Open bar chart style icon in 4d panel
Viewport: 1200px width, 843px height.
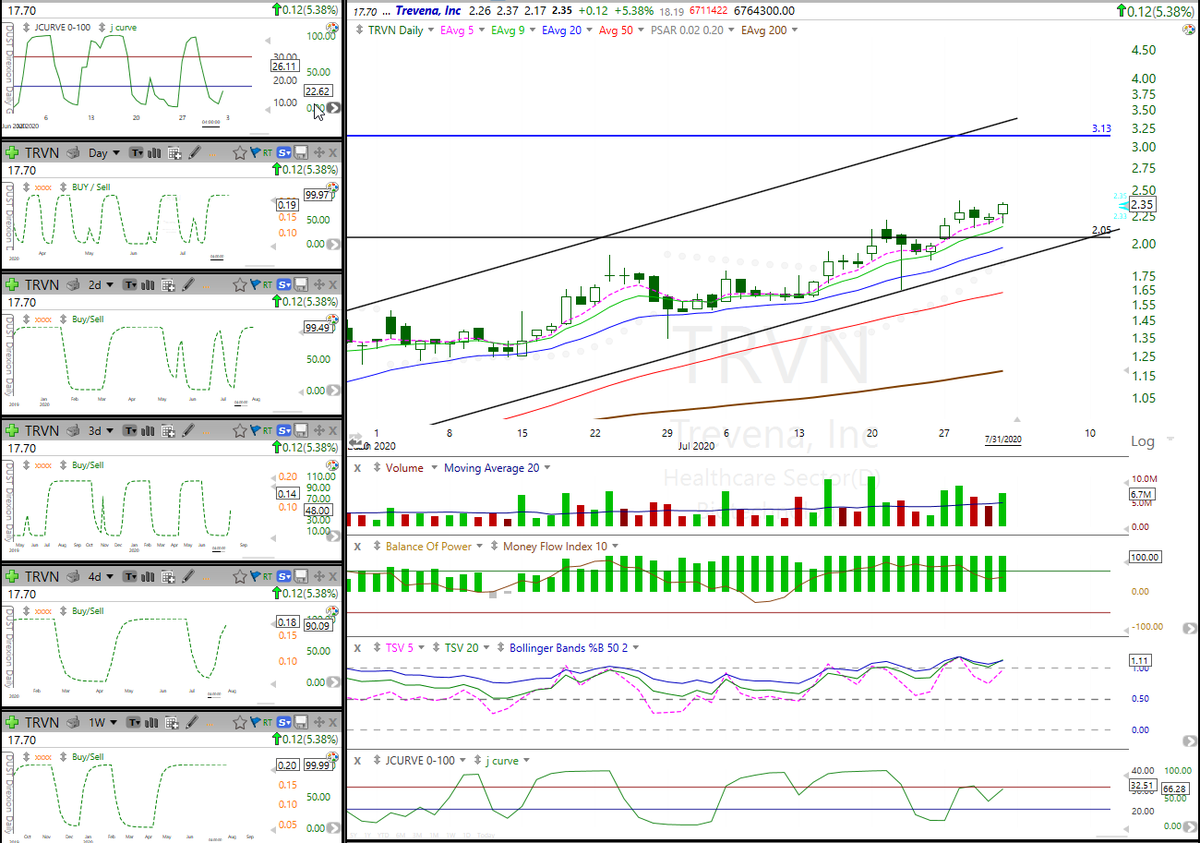(x=148, y=577)
